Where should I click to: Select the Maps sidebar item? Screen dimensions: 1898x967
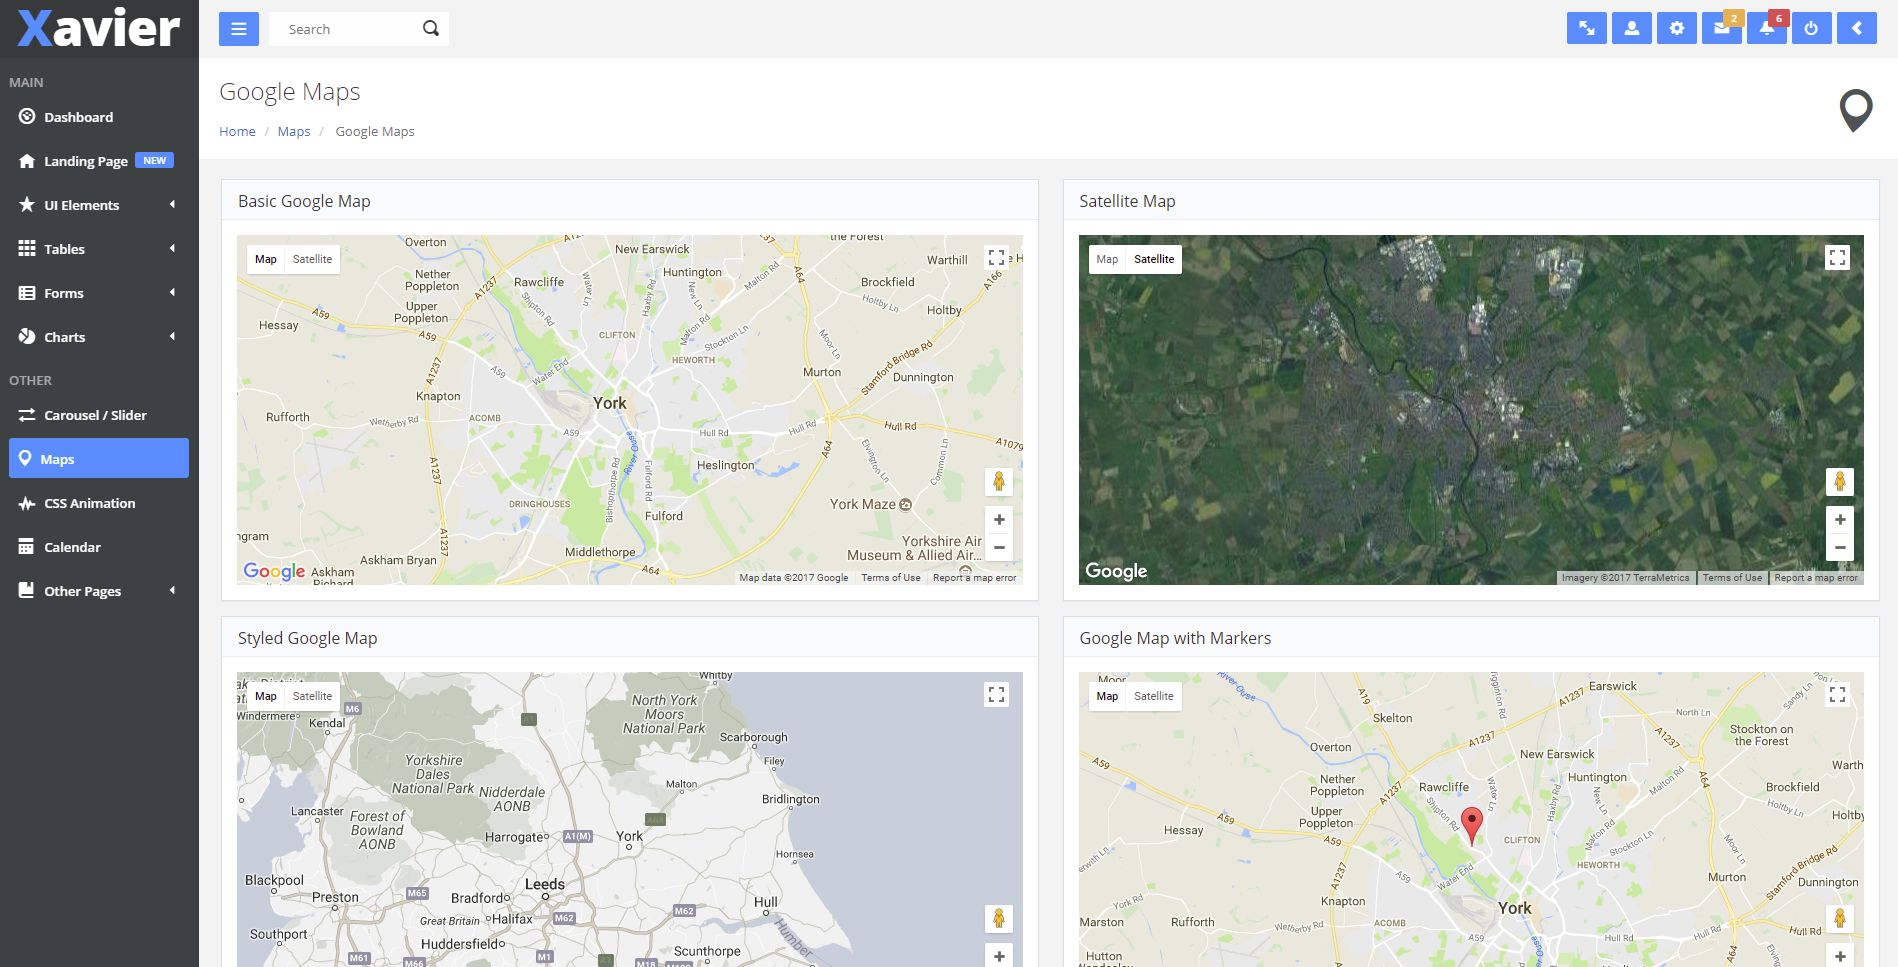[98, 458]
